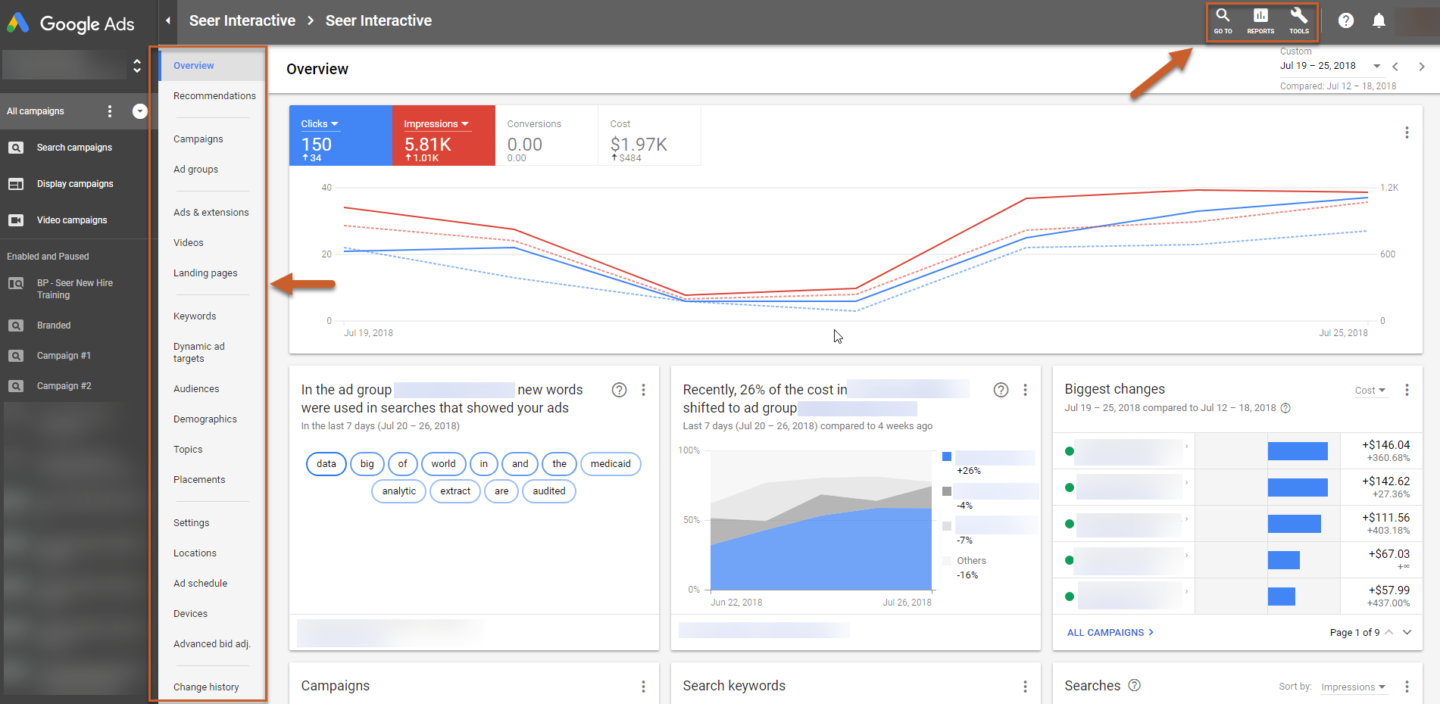This screenshot has width=1440, height=704.
Task: Open the notifications bell icon
Action: [x=1378, y=20]
